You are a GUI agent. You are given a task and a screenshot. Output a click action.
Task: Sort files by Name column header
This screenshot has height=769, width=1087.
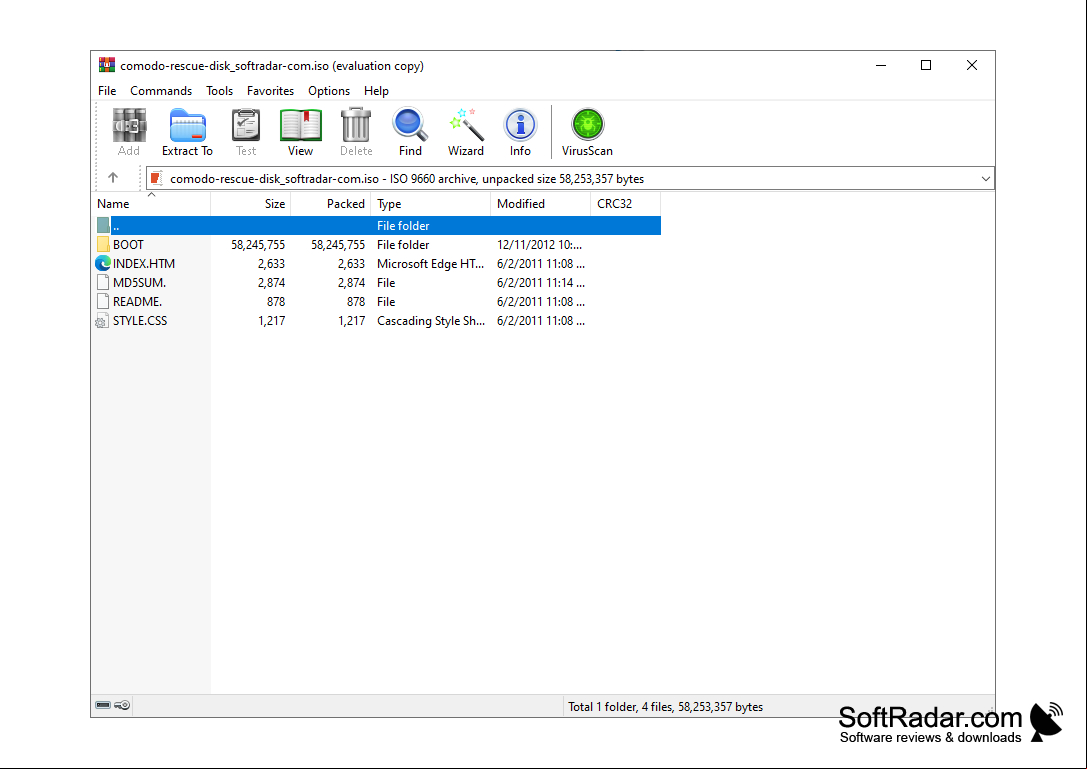coord(151,204)
